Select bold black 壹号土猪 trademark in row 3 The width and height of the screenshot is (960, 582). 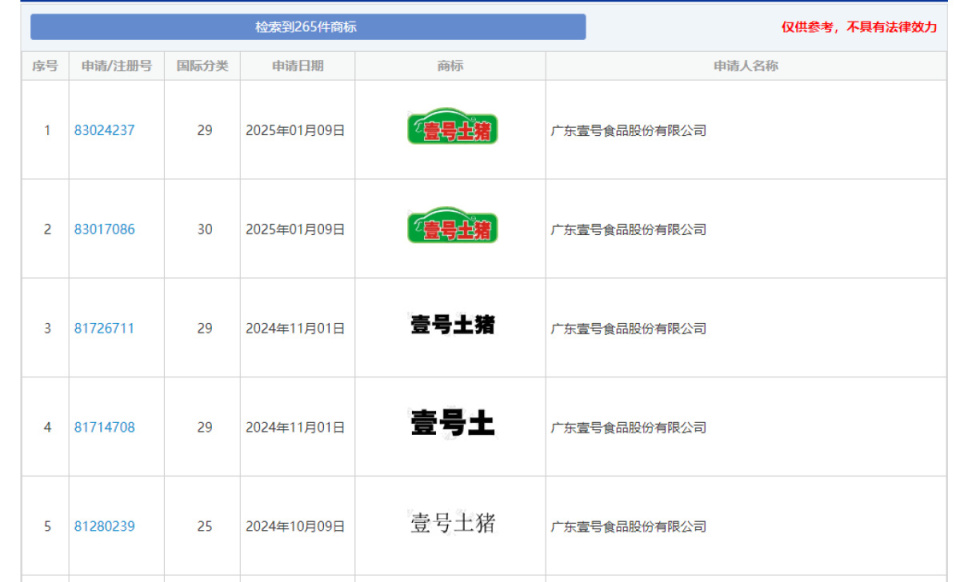click(x=452, y=325)
